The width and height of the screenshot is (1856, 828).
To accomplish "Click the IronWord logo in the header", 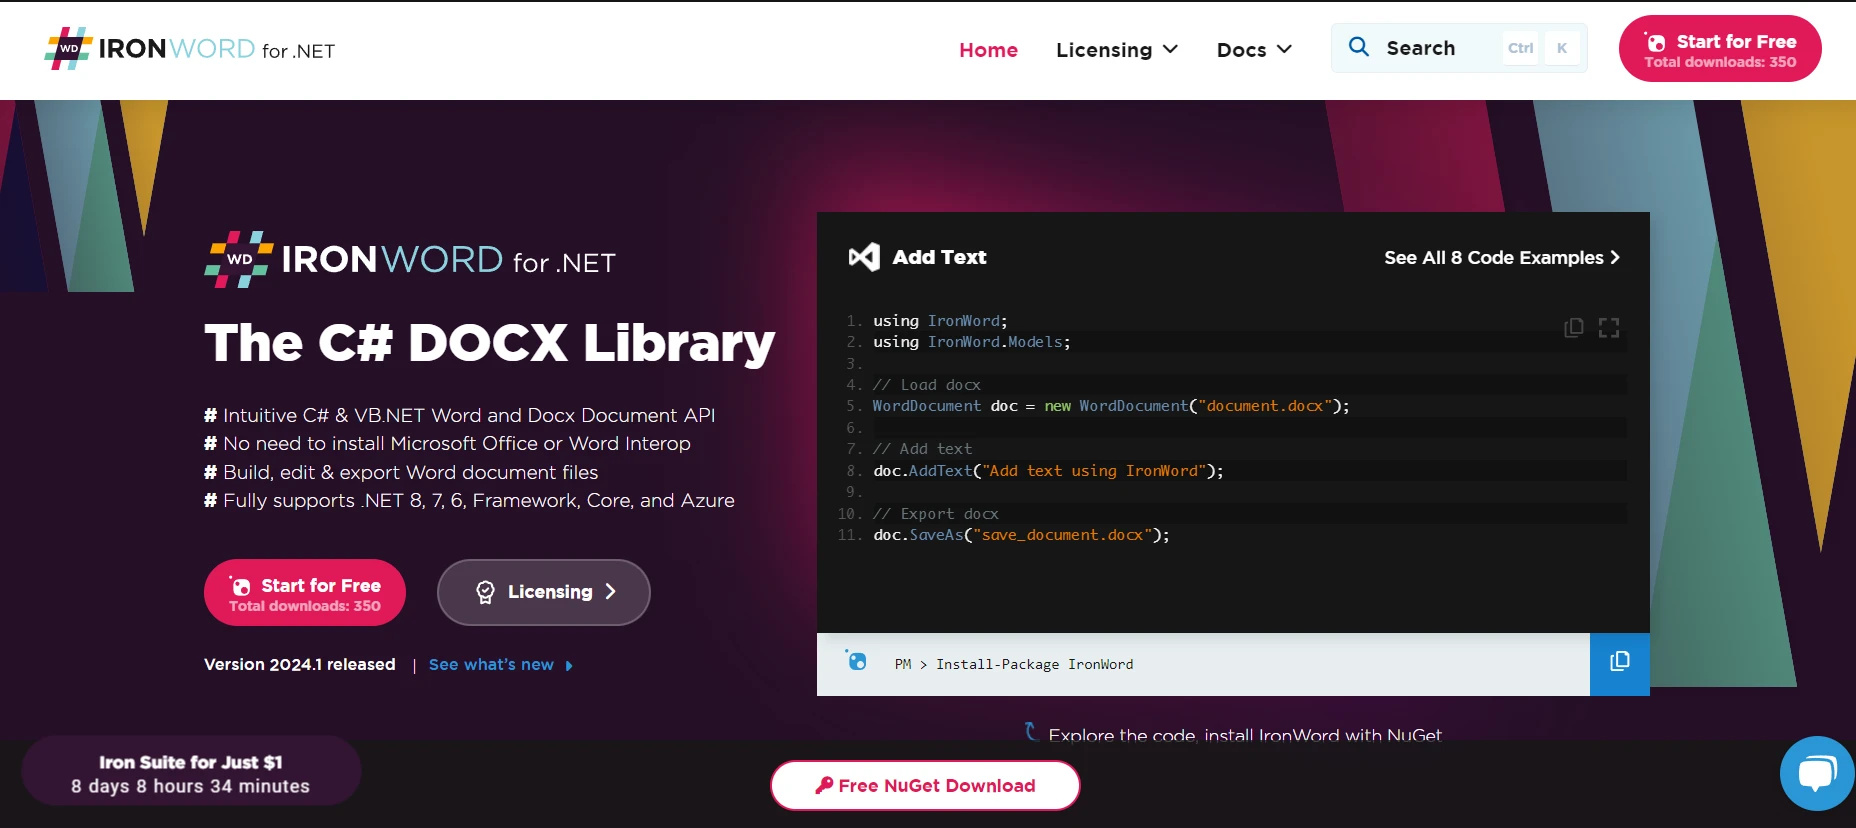I will [190, 49].
